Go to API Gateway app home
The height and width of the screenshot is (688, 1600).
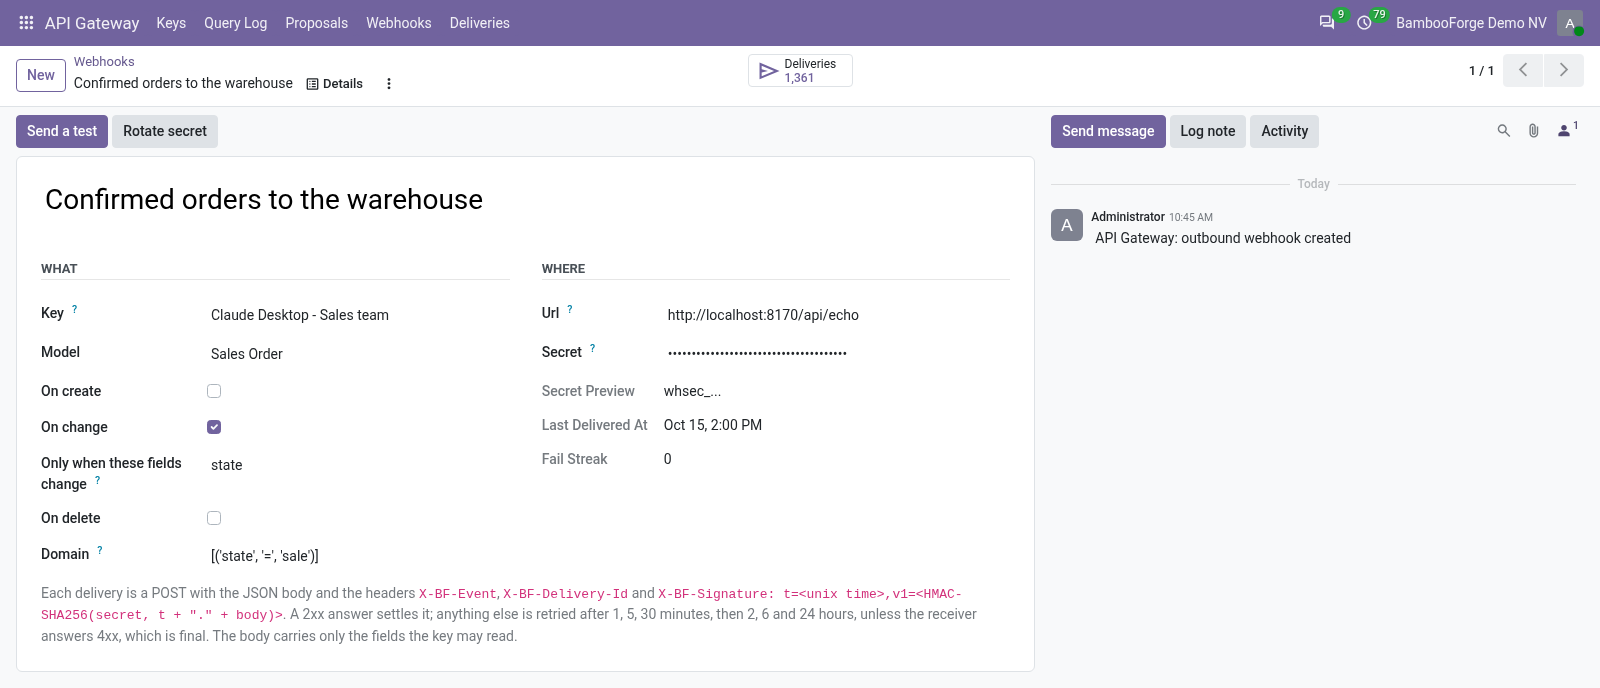[x=92, y=23]
